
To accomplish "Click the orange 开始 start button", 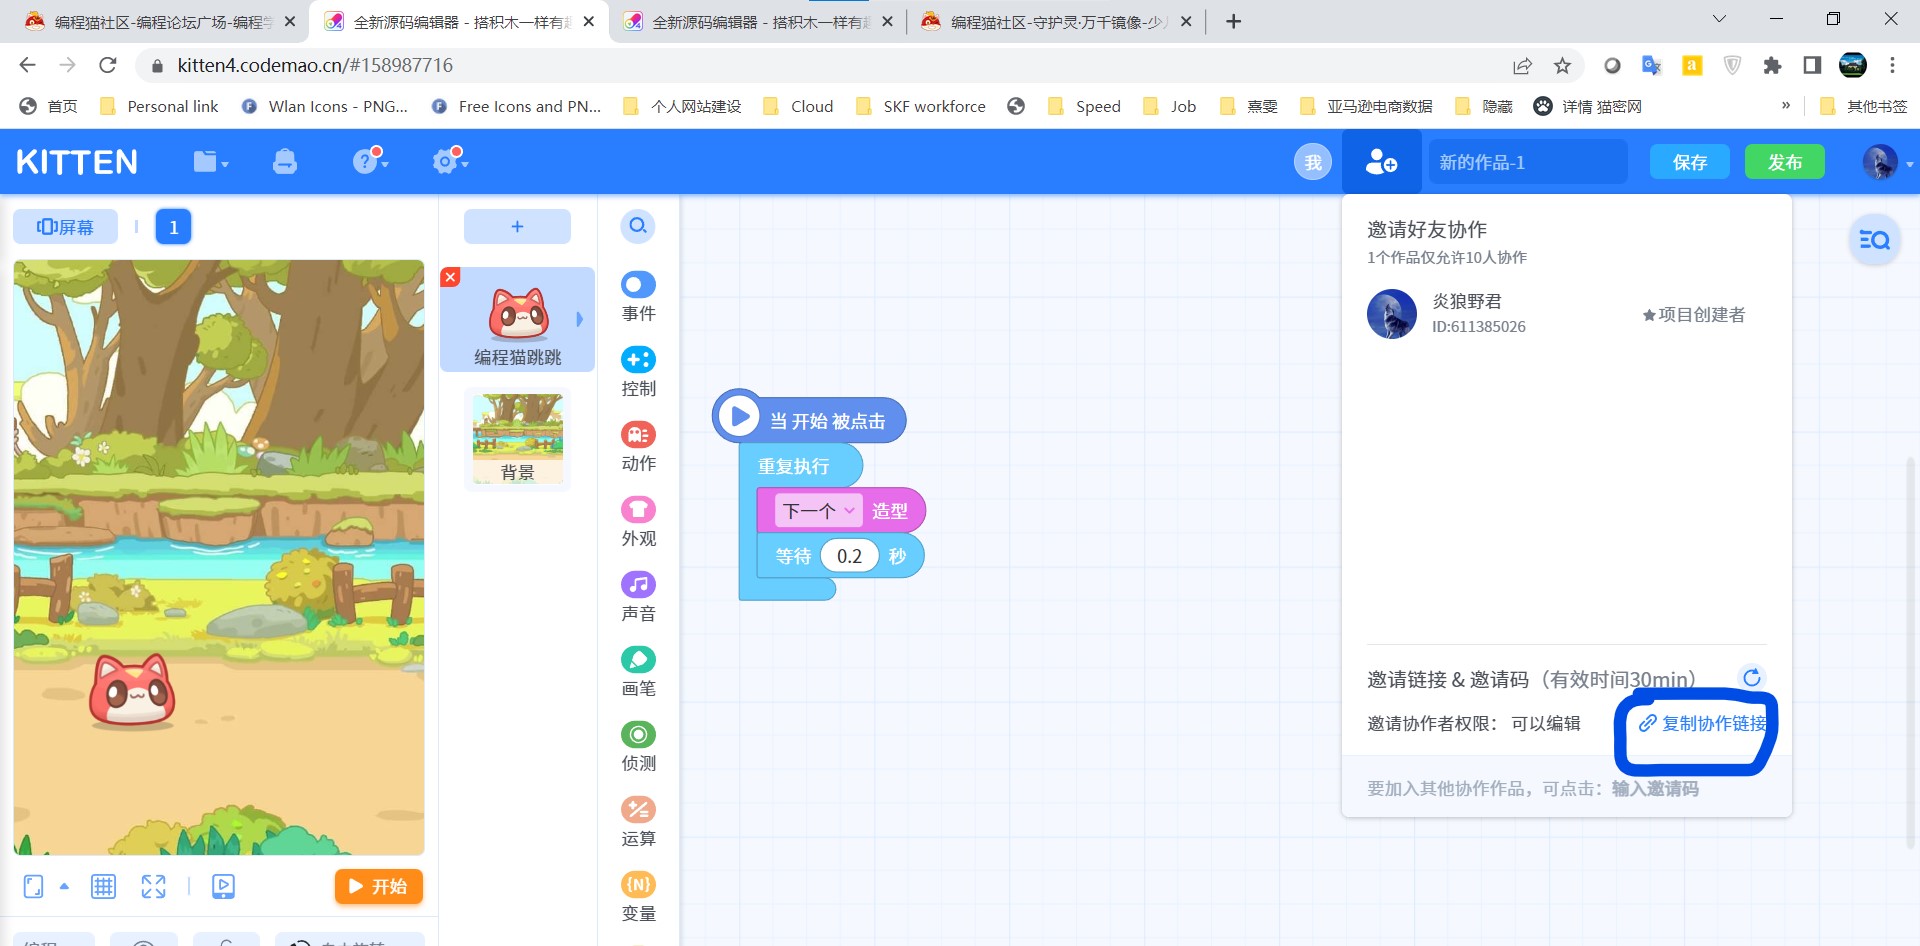I will click(x=378, y=886).
